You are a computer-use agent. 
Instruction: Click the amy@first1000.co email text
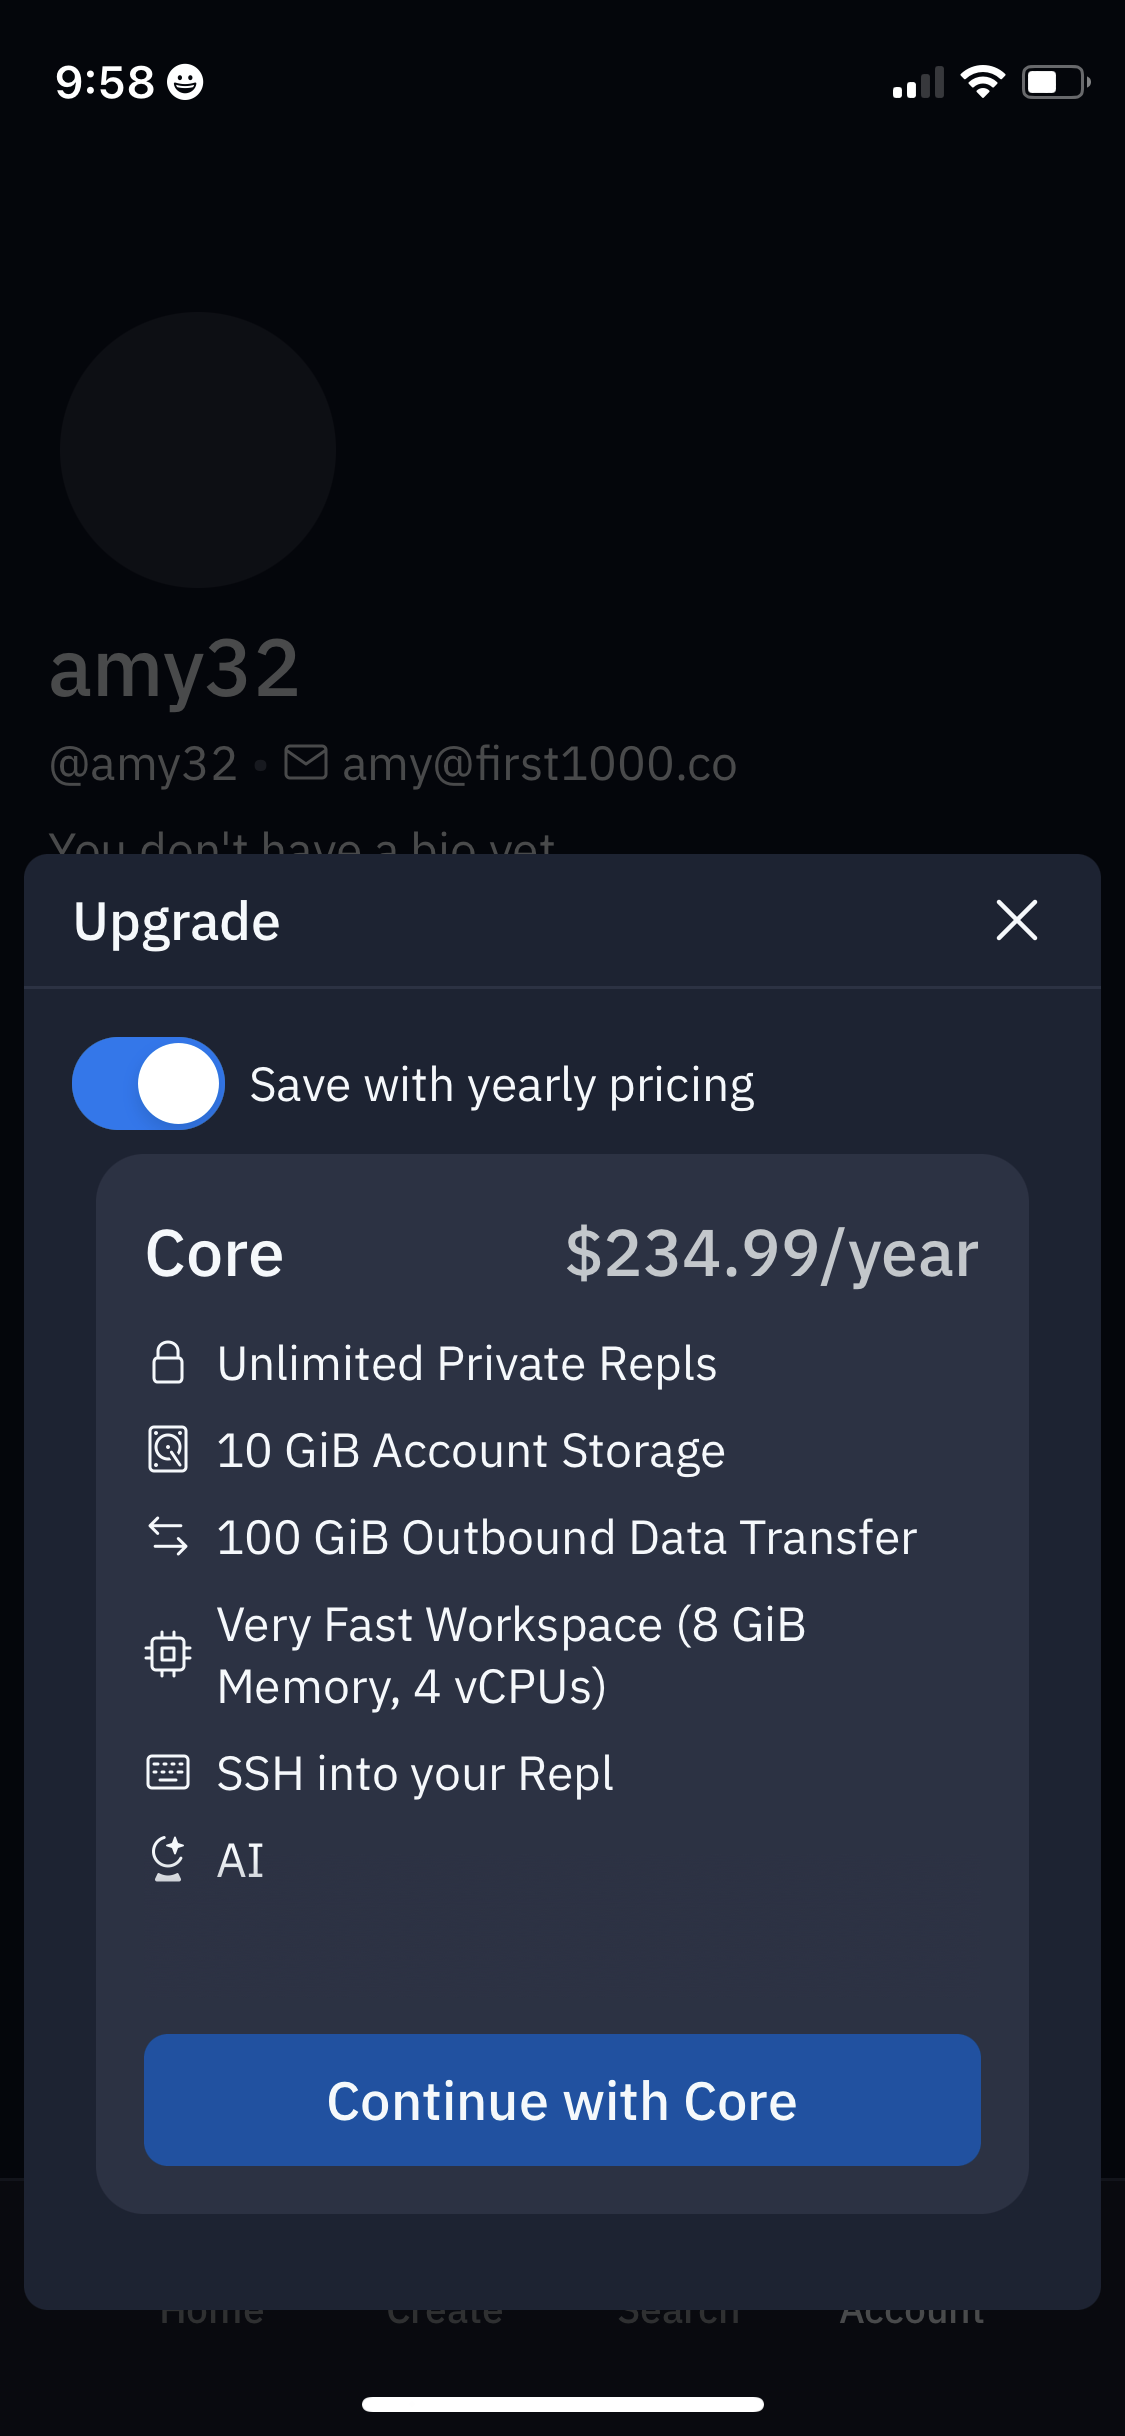coord(539,765)
